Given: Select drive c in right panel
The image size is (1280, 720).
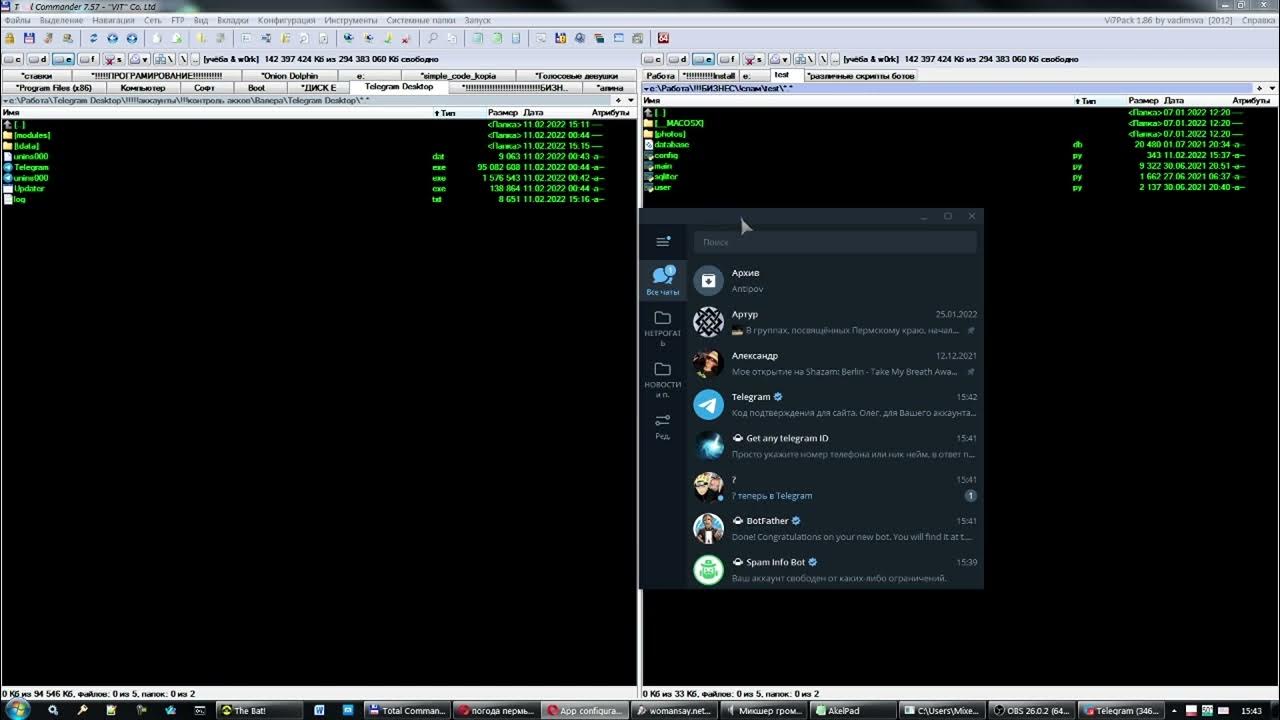Looking at the screenshot, I should click(x=653, y=59).
